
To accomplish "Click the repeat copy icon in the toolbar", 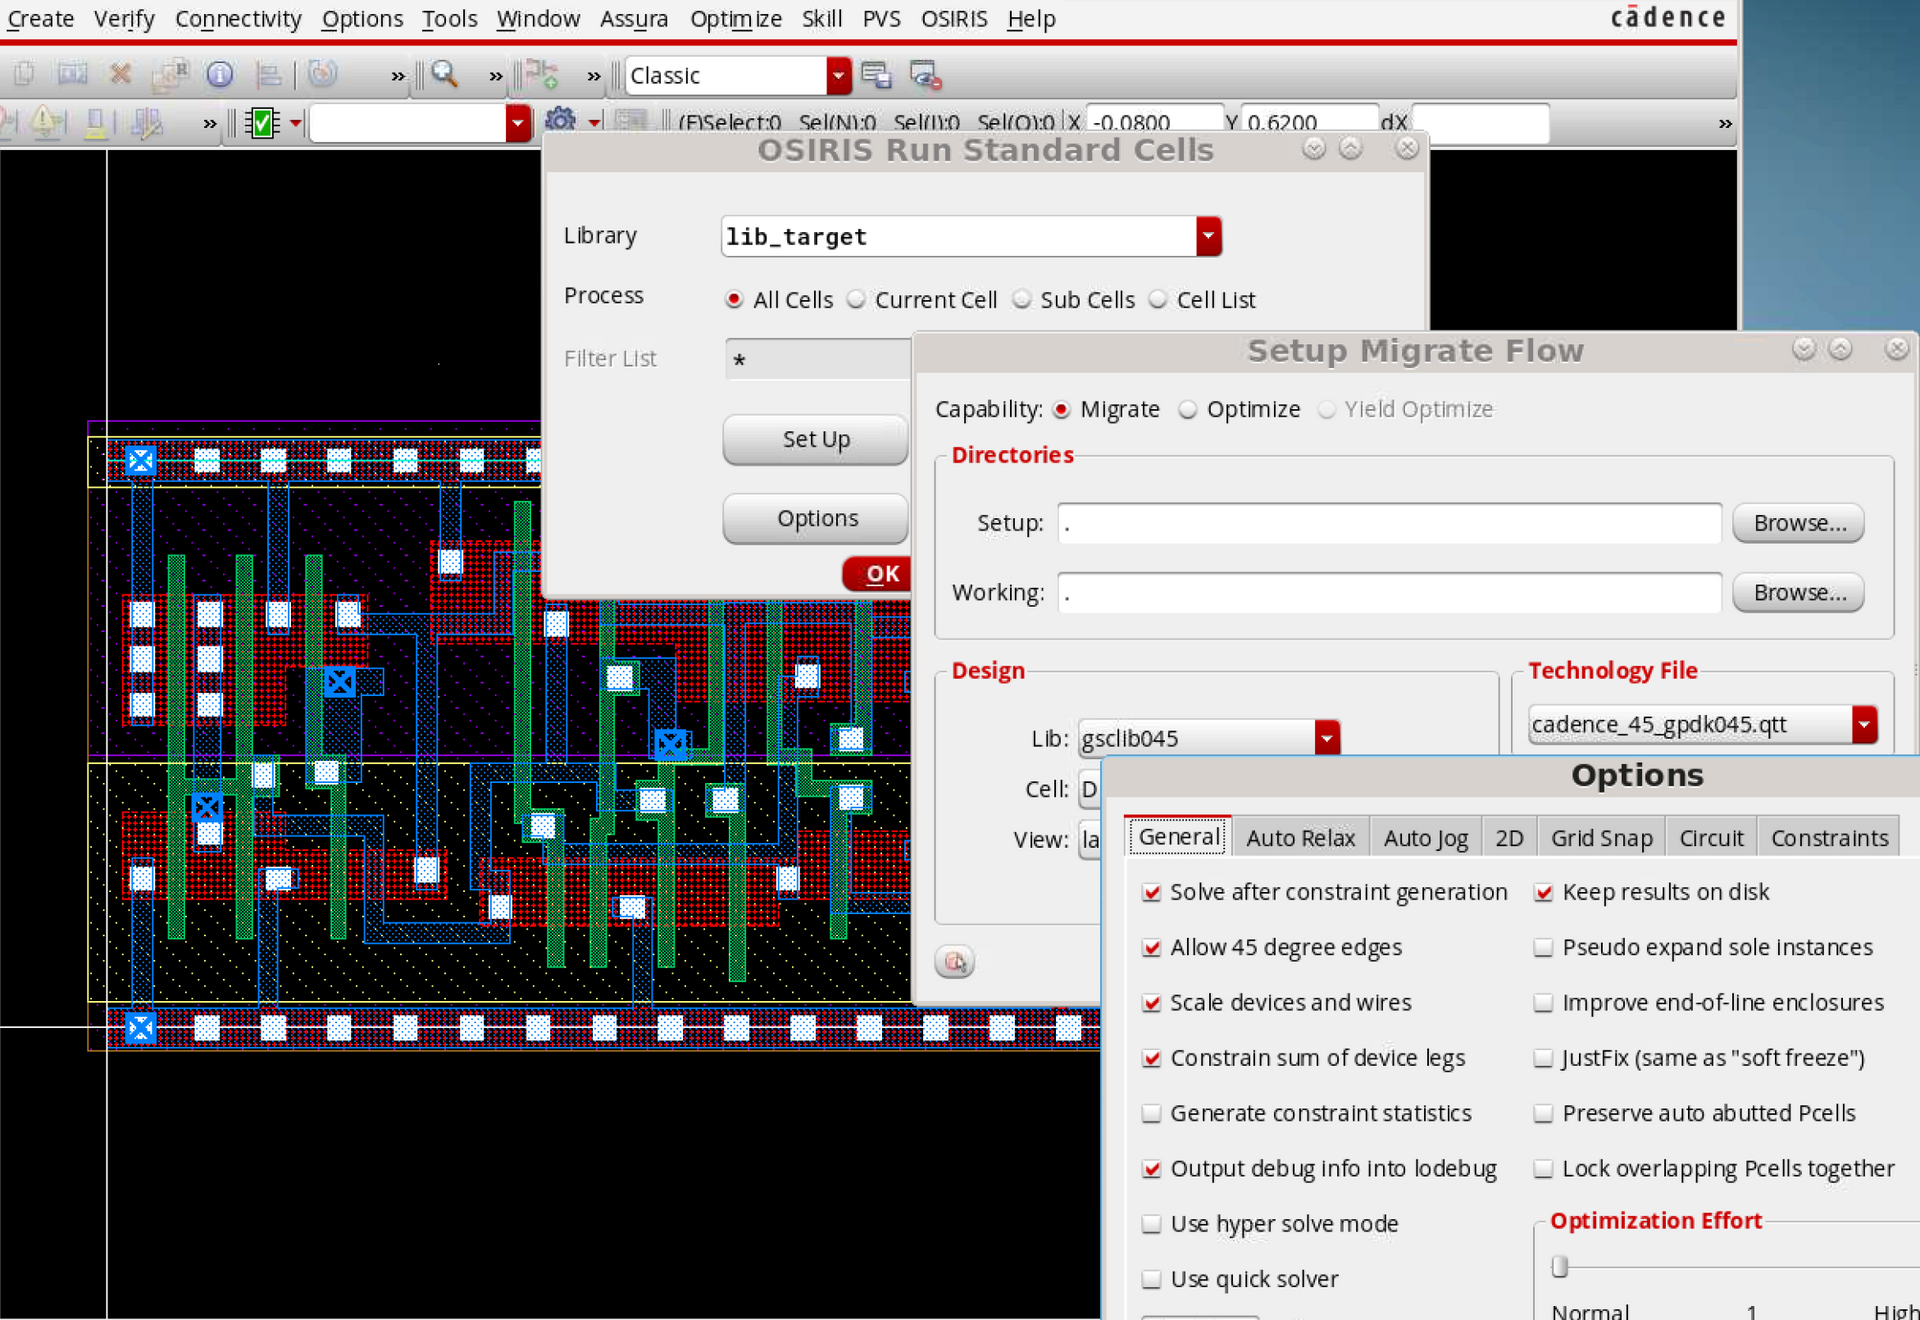I will click(x=170, y=74).
